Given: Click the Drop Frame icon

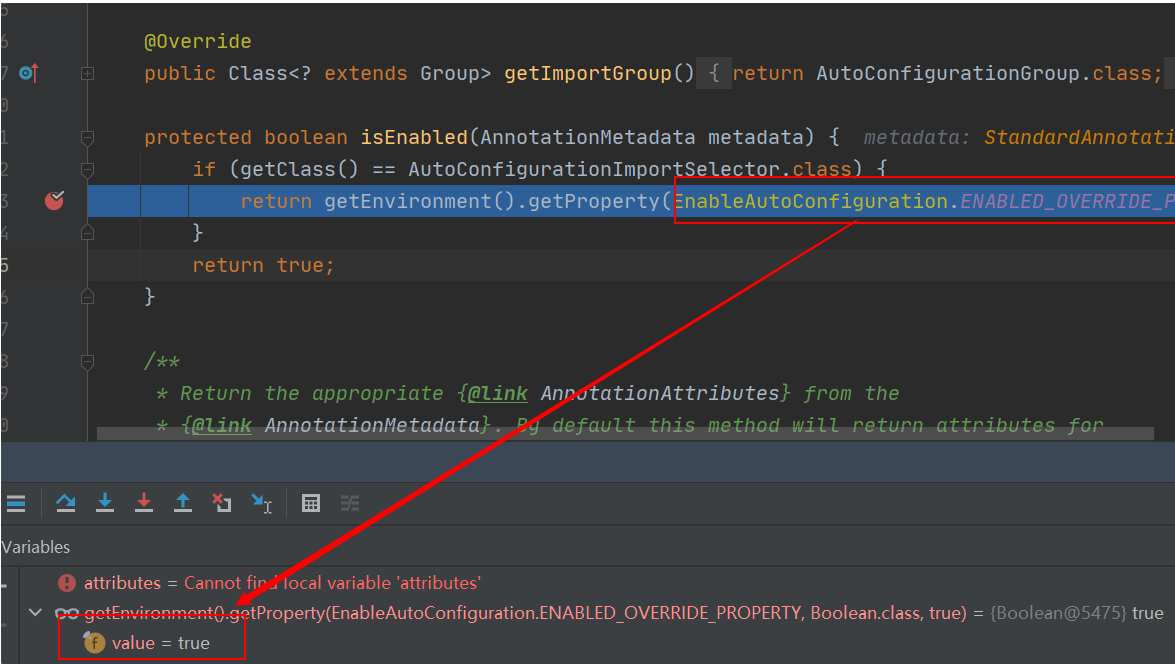Looking at the screenshot, I should [222, 503].
